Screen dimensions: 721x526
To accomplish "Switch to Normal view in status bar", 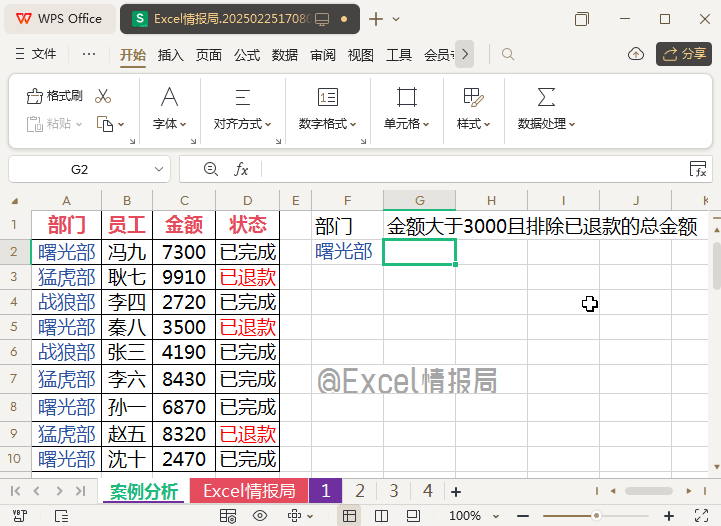I will 349,516.
